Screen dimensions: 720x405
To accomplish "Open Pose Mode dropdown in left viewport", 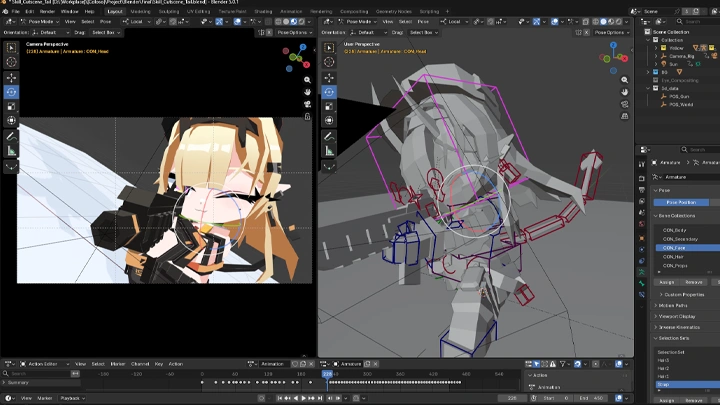I will click(x=39, y=22).
